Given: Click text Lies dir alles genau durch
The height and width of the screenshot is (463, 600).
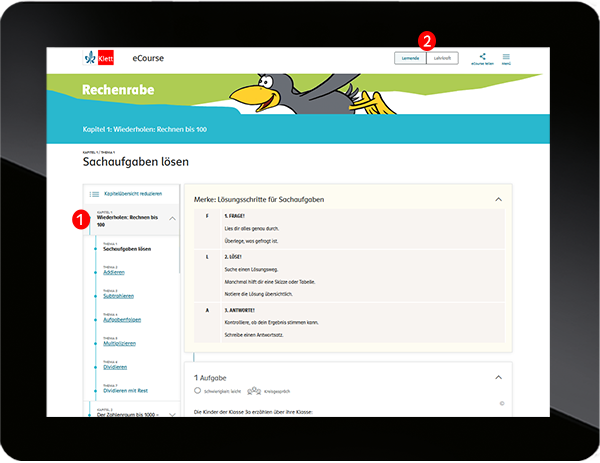Looking at the screenshot, I should click(x=252, y=229).
